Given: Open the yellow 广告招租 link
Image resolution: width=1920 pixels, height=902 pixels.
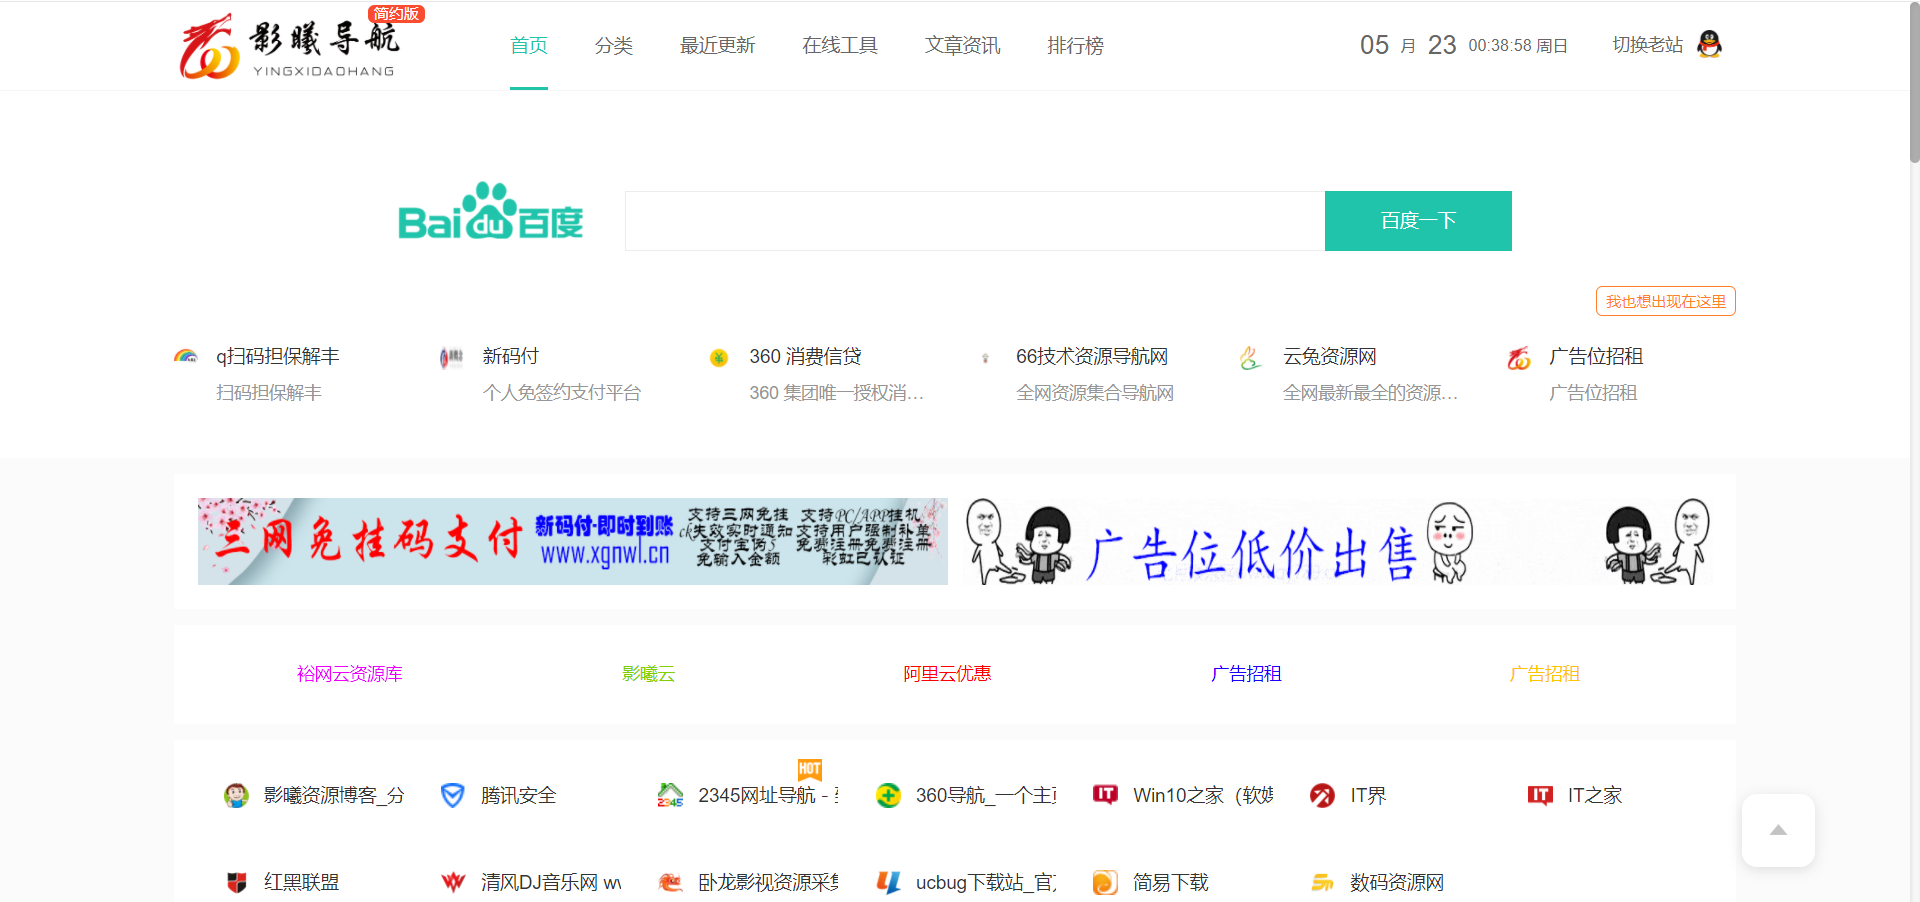Looking at the screenshot, I should coord(1545,674).
